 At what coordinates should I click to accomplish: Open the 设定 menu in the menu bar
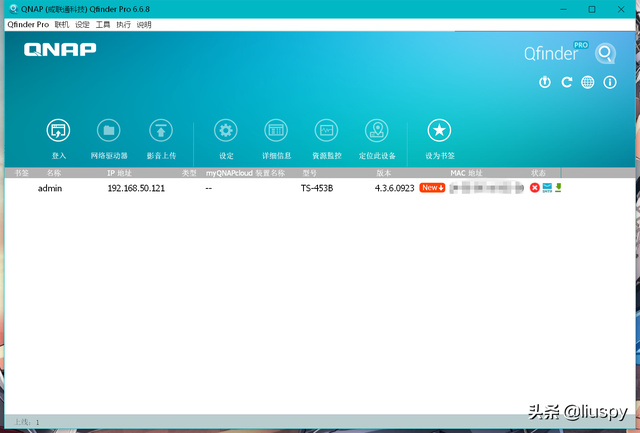point(82,24)
